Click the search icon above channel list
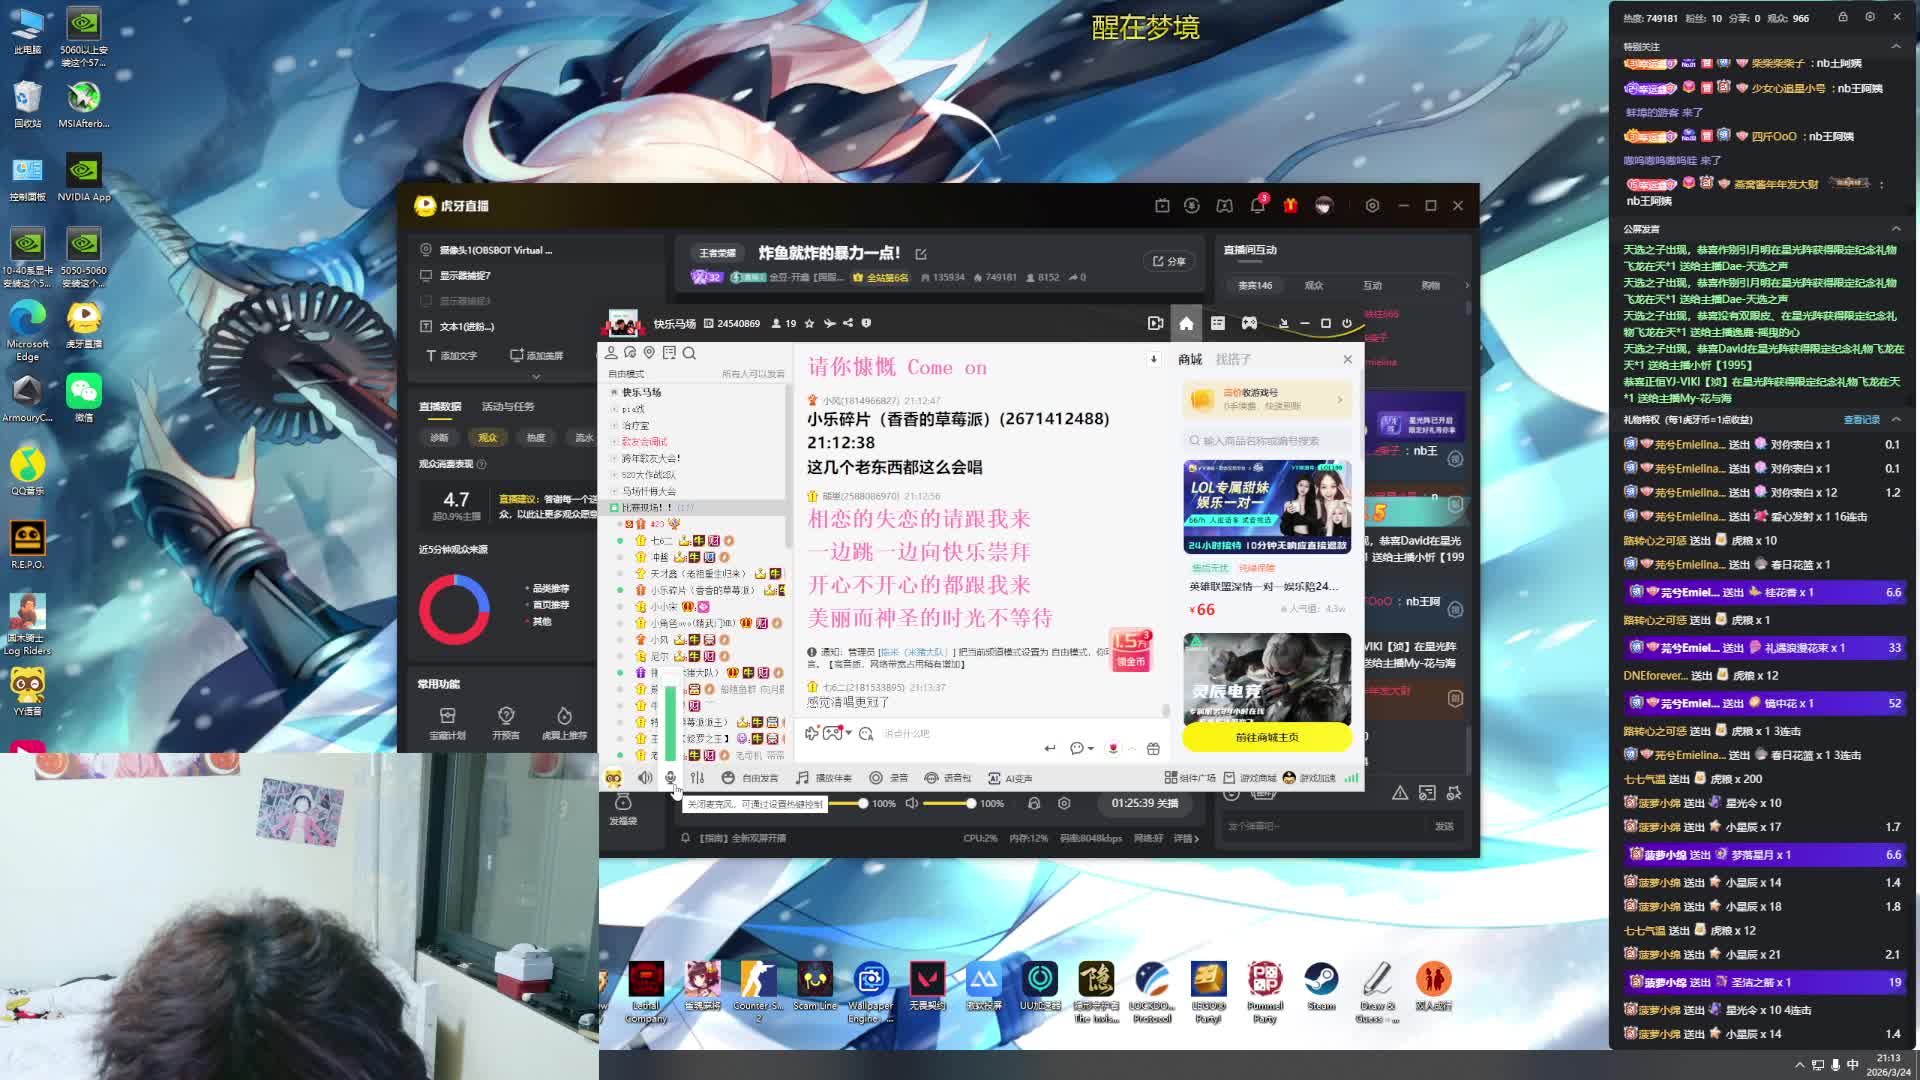This screenshot has width=1920, height=1080. [x=689, y=353]
